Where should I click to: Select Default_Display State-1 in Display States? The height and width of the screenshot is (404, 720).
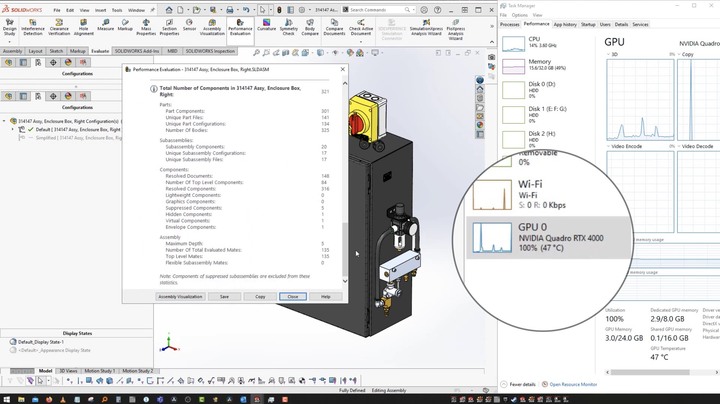(x=42, y=342)
